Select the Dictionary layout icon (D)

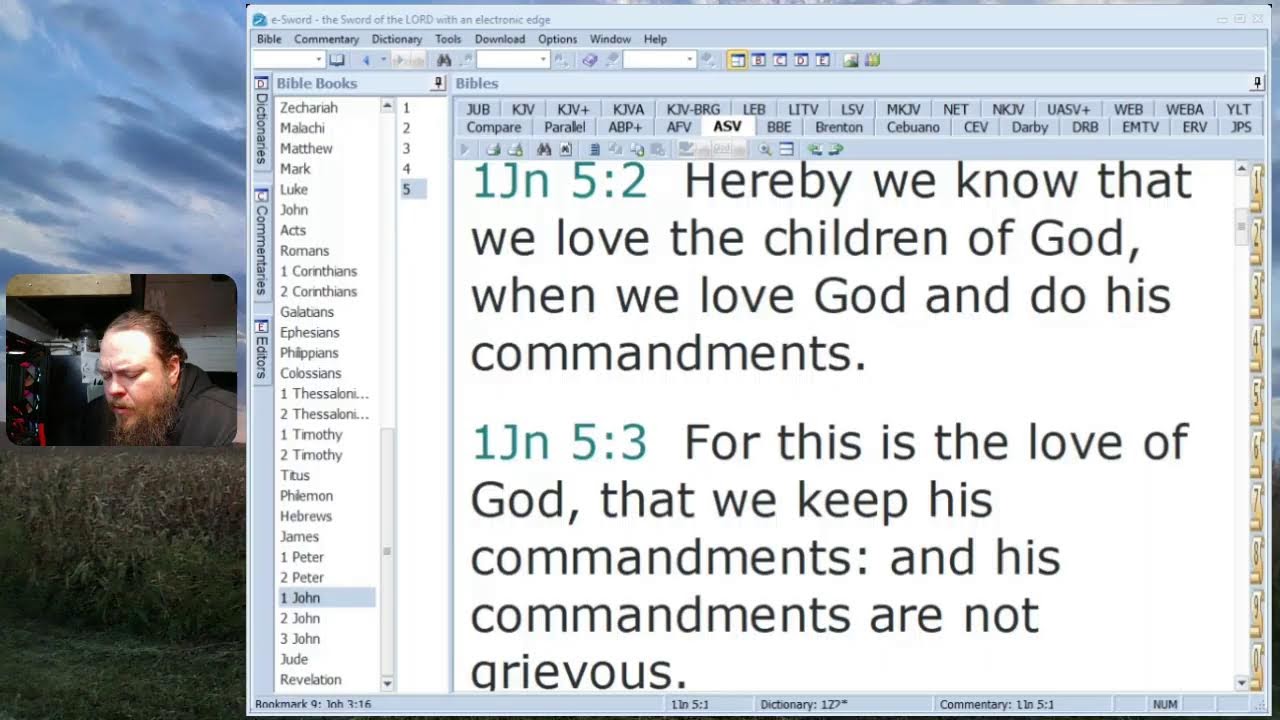[801, 60]
